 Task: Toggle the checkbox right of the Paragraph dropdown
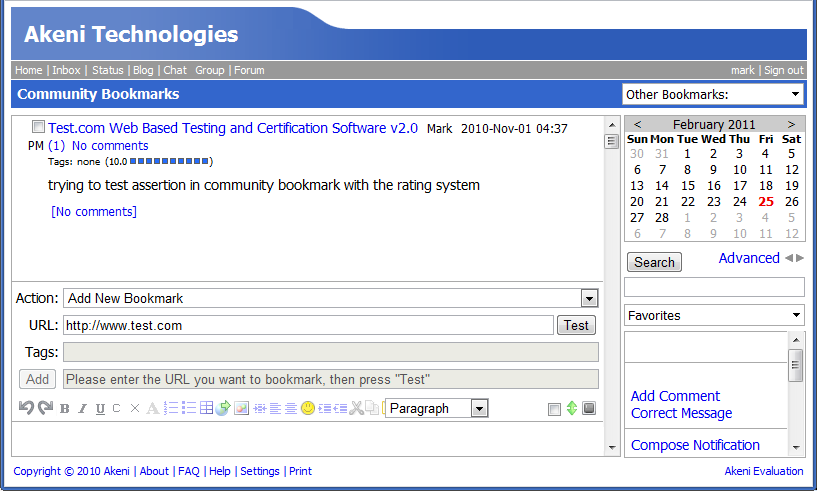point(554,409)
